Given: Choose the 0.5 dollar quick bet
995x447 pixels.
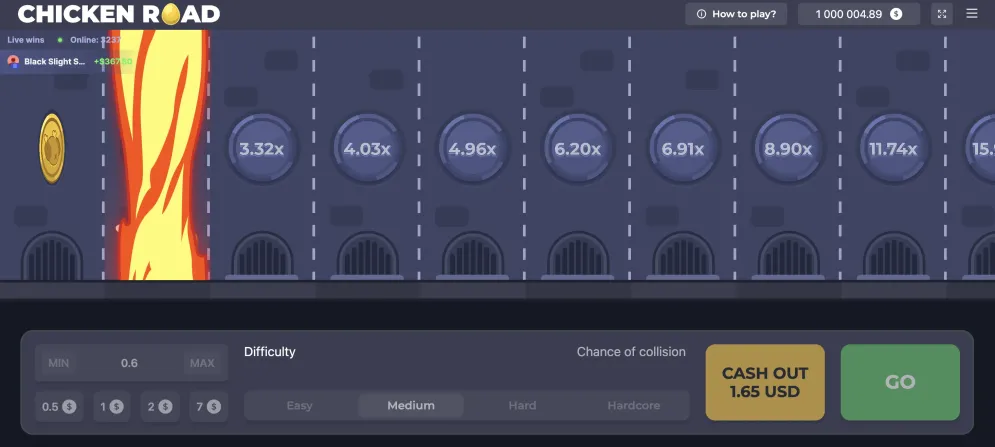Looking at the screenshot, I should 59,406.
